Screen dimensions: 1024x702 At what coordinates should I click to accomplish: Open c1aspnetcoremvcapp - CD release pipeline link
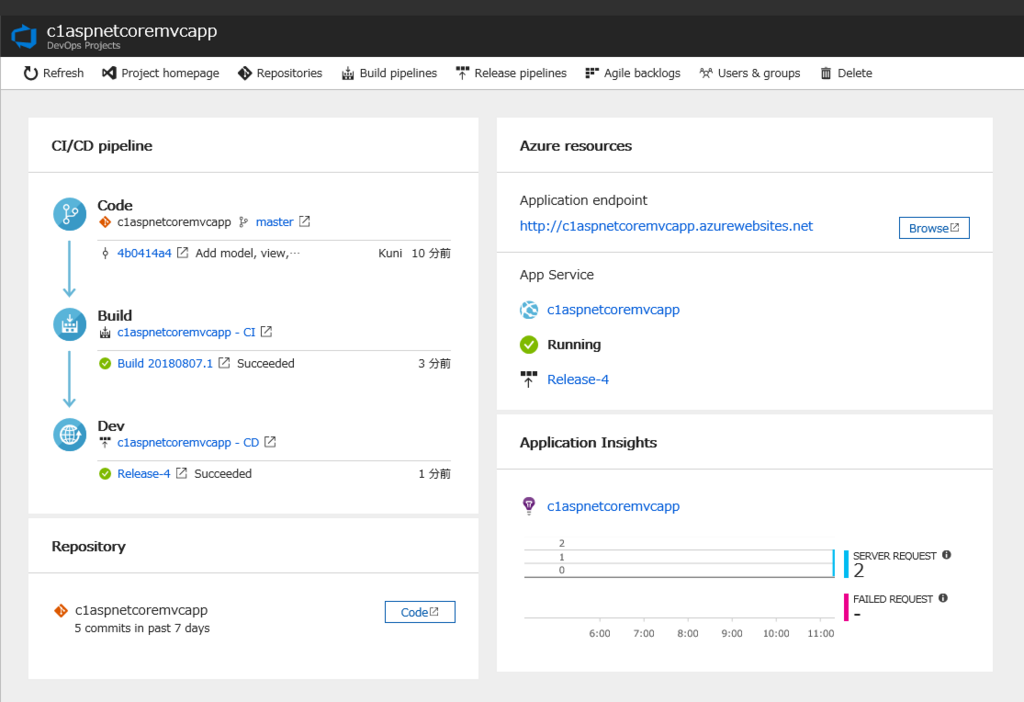188,443
